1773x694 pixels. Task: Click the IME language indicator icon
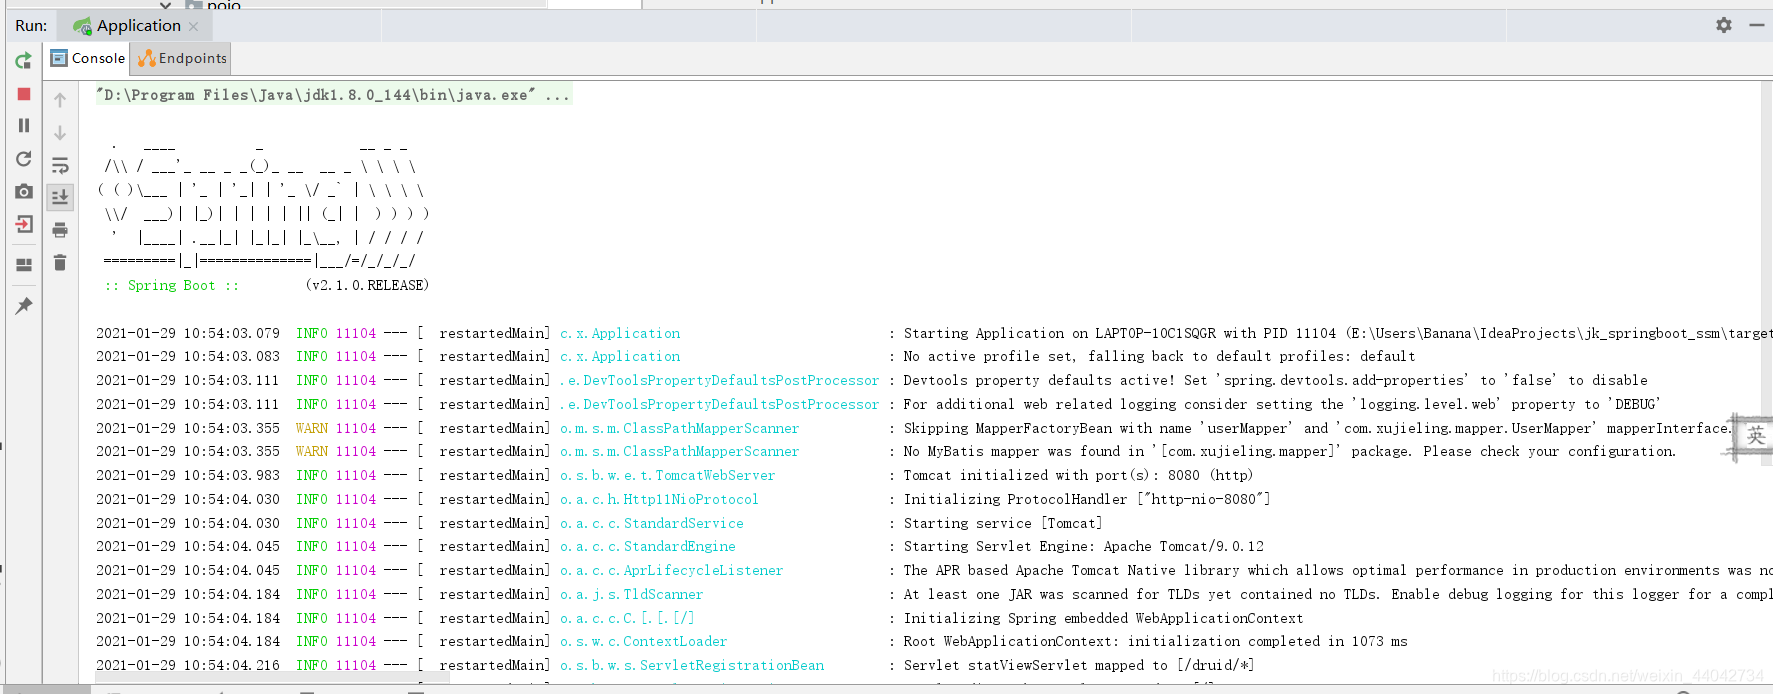coord(1756,436)
